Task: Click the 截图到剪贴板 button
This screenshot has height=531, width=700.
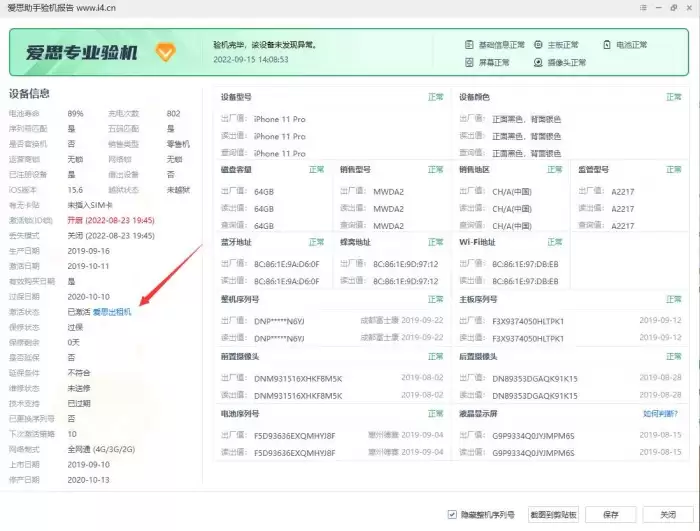Action: [553, 515]
